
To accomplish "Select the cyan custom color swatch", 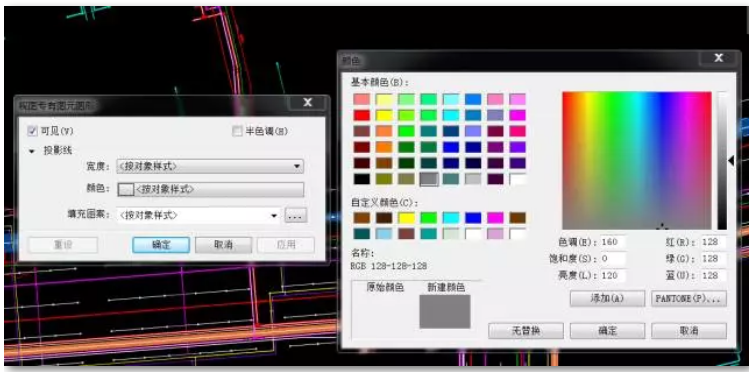I will pyautogui.click(x=451, y=218).
